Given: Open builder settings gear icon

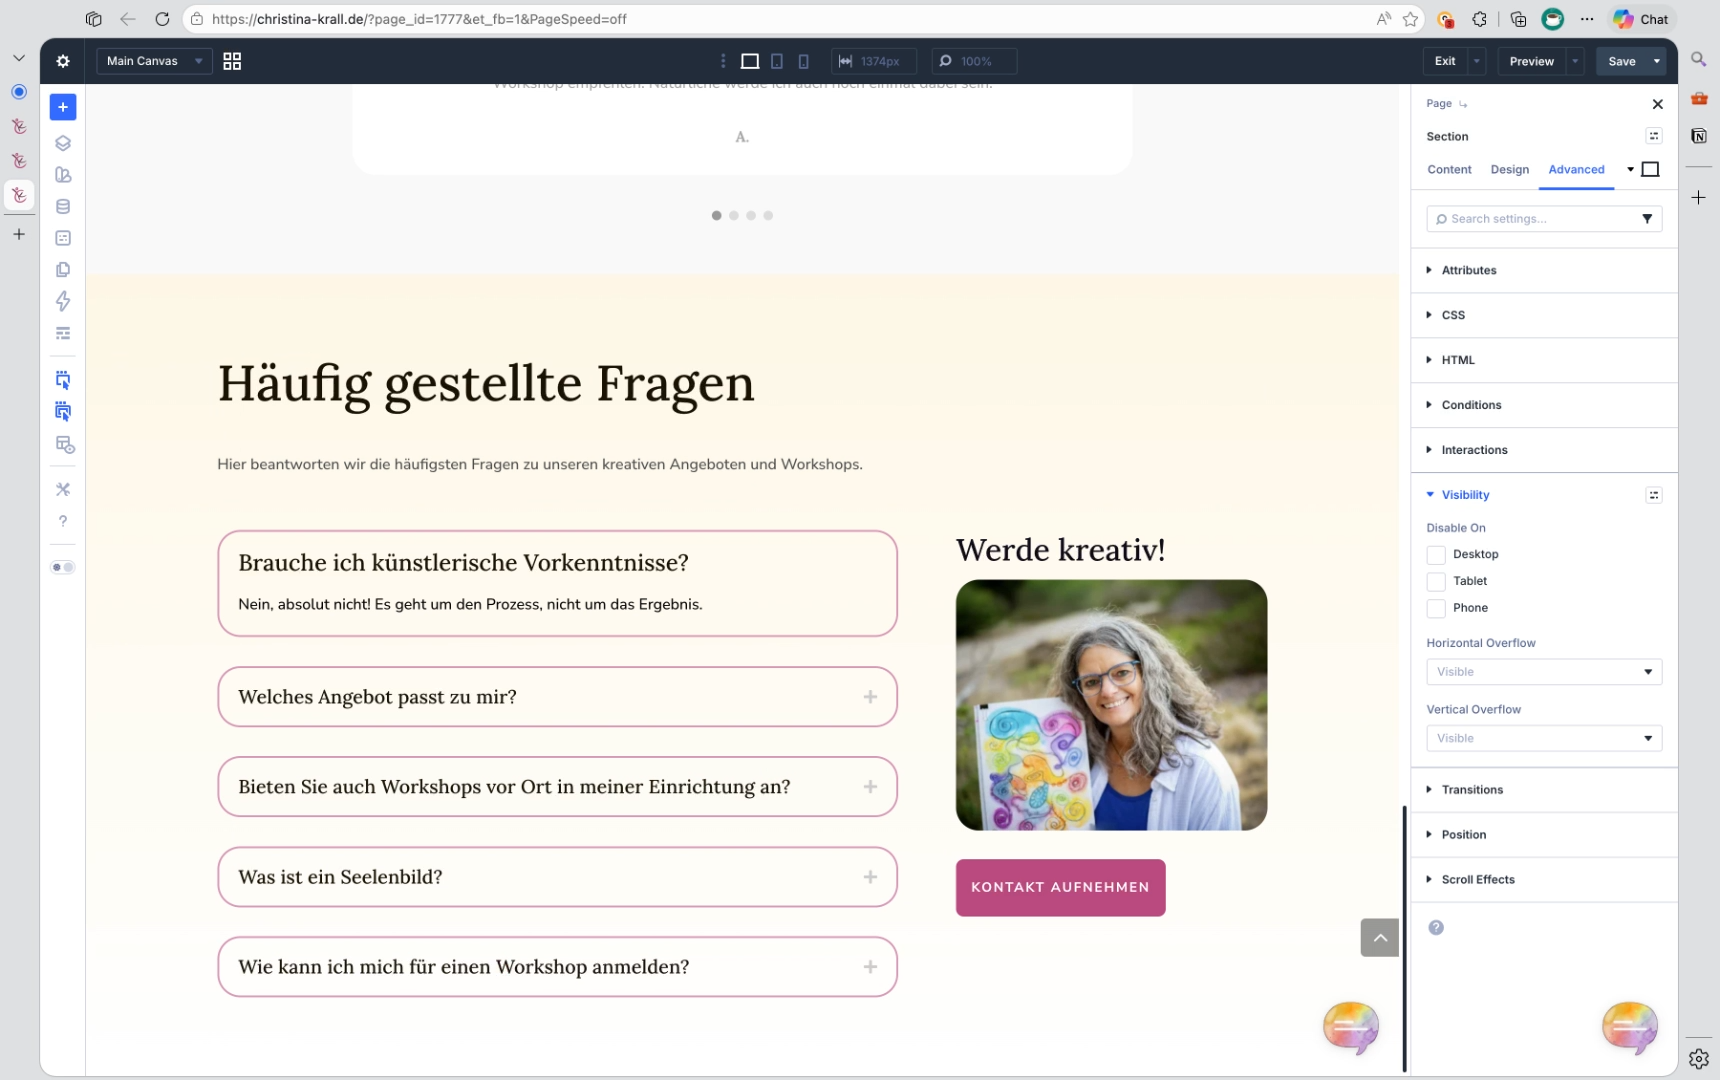Looking at the screenshot, I should click(63, 61).
